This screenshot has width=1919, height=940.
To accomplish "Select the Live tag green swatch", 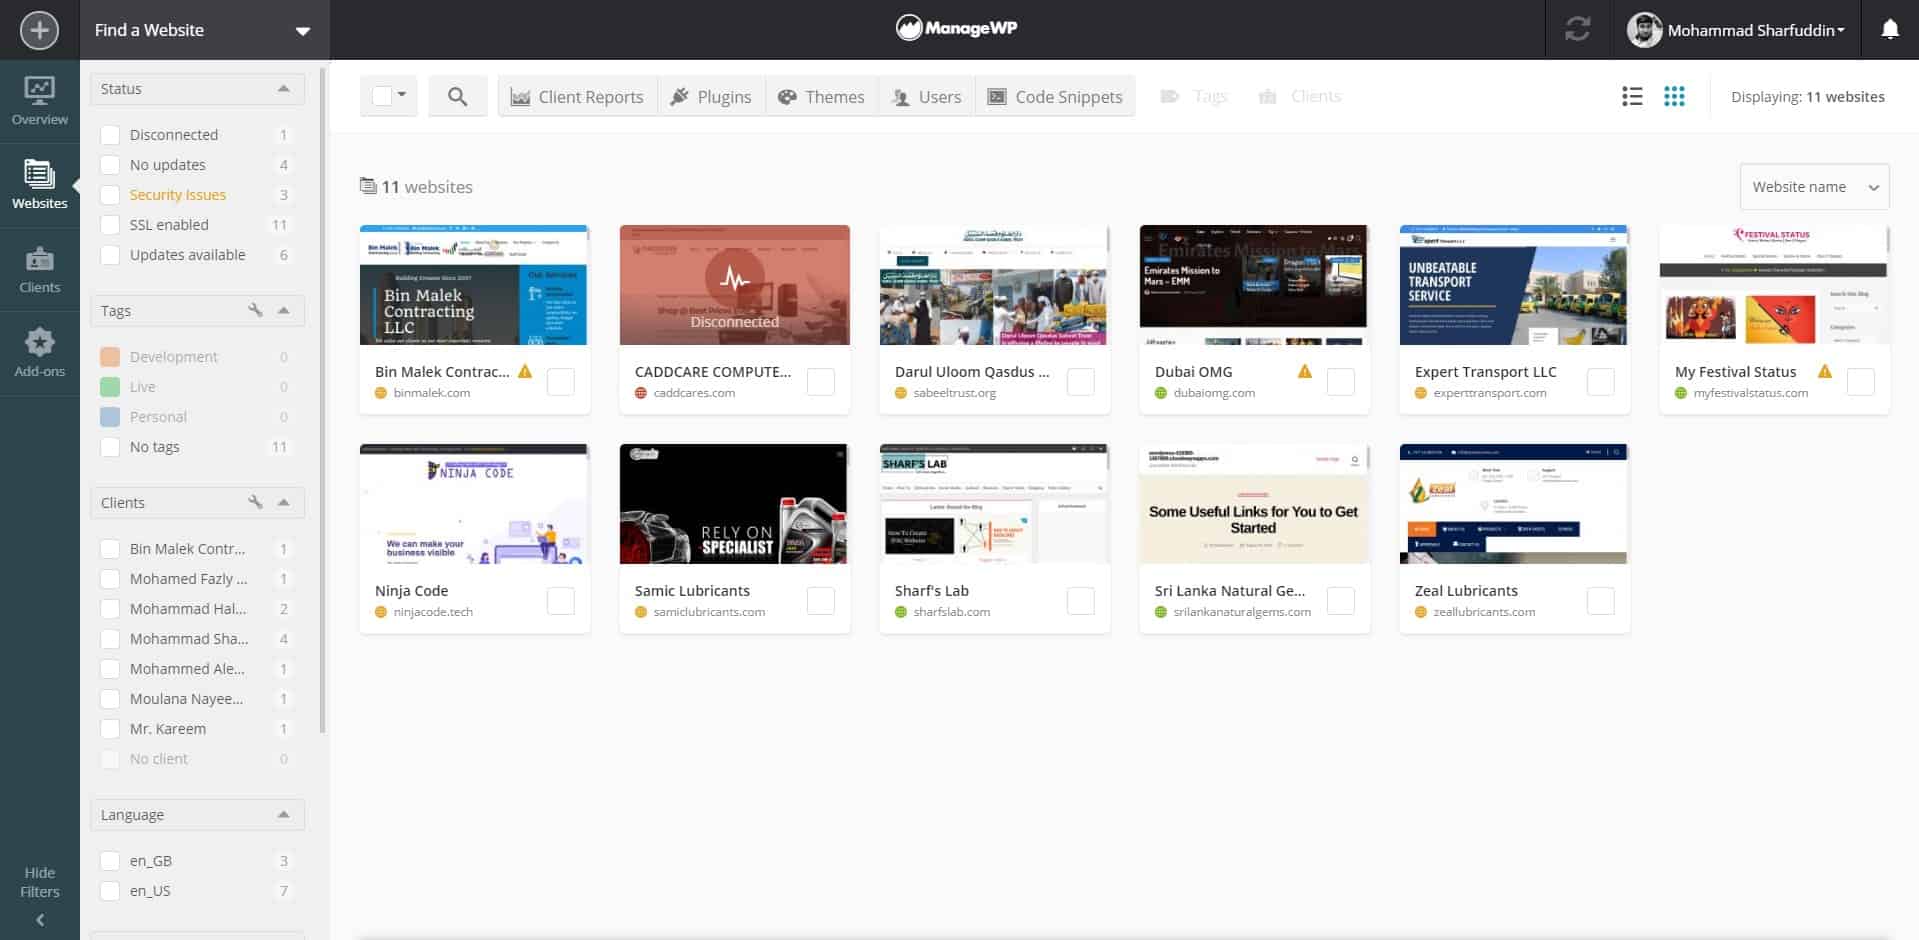I will 110,387.
